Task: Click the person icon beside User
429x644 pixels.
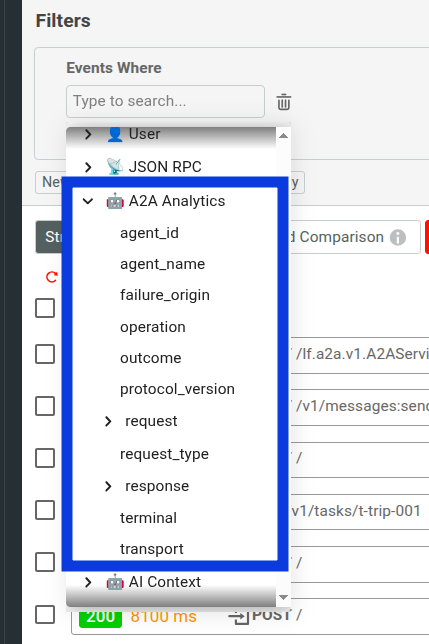Action: [115, 134]
